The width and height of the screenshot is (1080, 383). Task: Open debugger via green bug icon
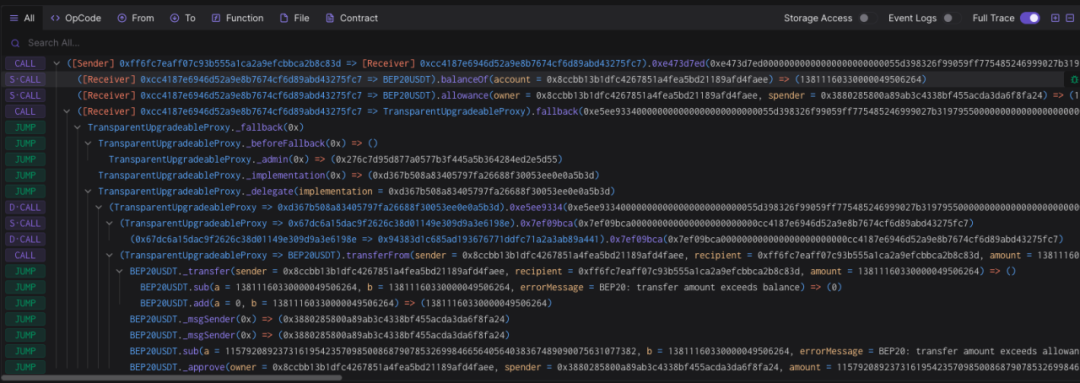coord(1075,80)
